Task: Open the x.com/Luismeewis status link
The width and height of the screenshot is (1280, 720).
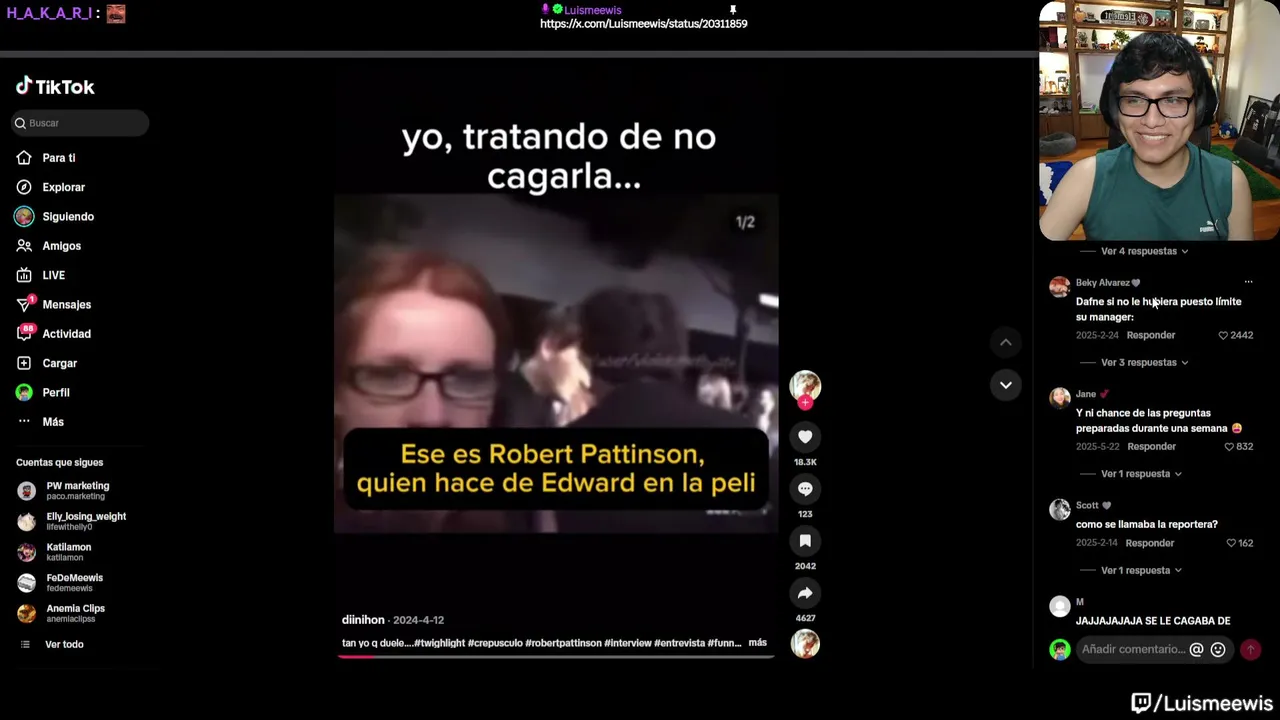Action: point(644,23)
